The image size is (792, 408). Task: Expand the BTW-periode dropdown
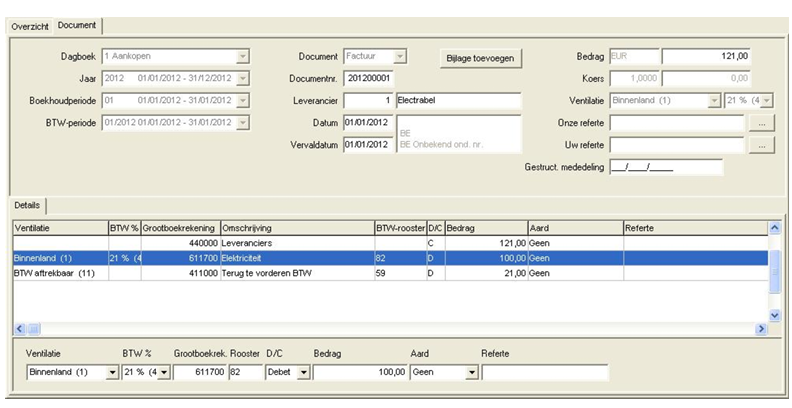click(x=243, y=122)
